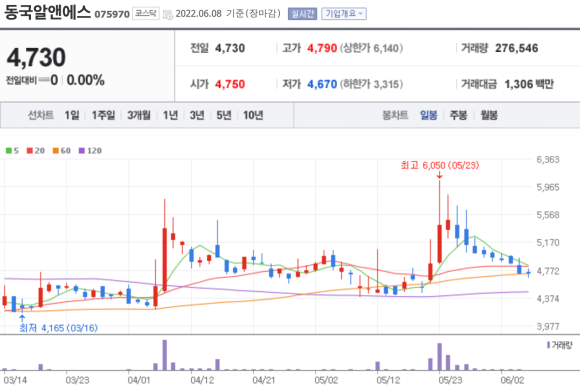
Task: Open the 기업개요 dropdown
Action: (x=344, y=14)
